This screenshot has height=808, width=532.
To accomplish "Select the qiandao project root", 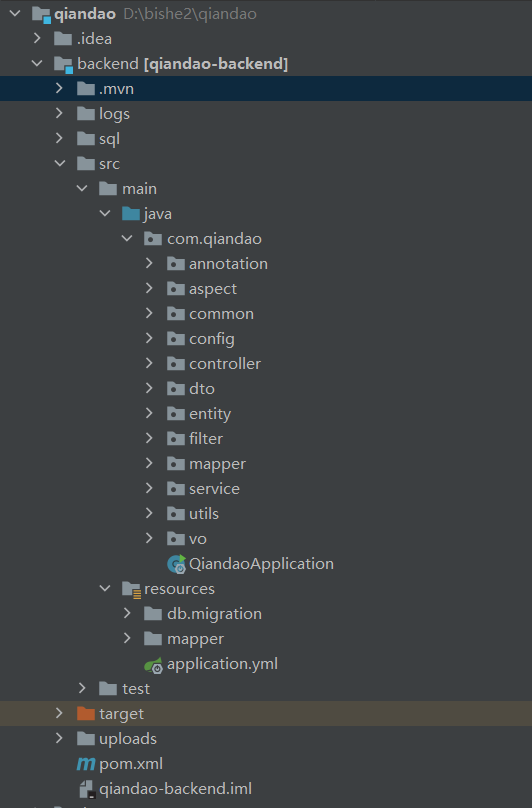I will tap(85, 13).
